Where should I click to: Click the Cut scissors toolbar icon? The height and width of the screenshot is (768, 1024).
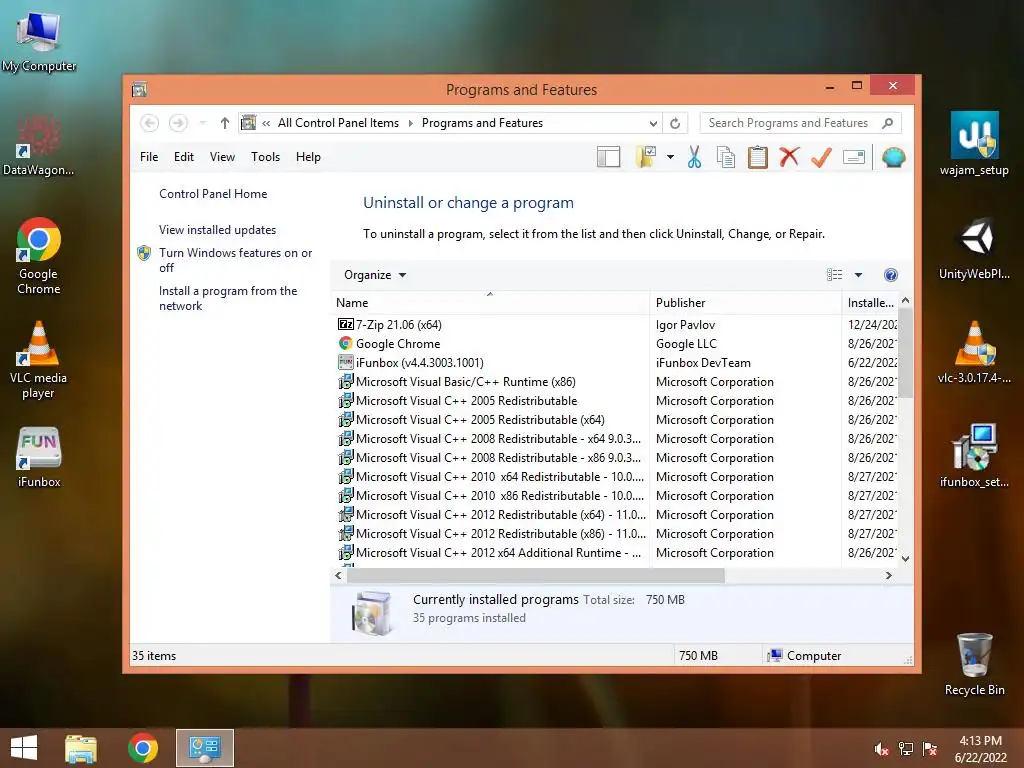(x=694, y=157)
